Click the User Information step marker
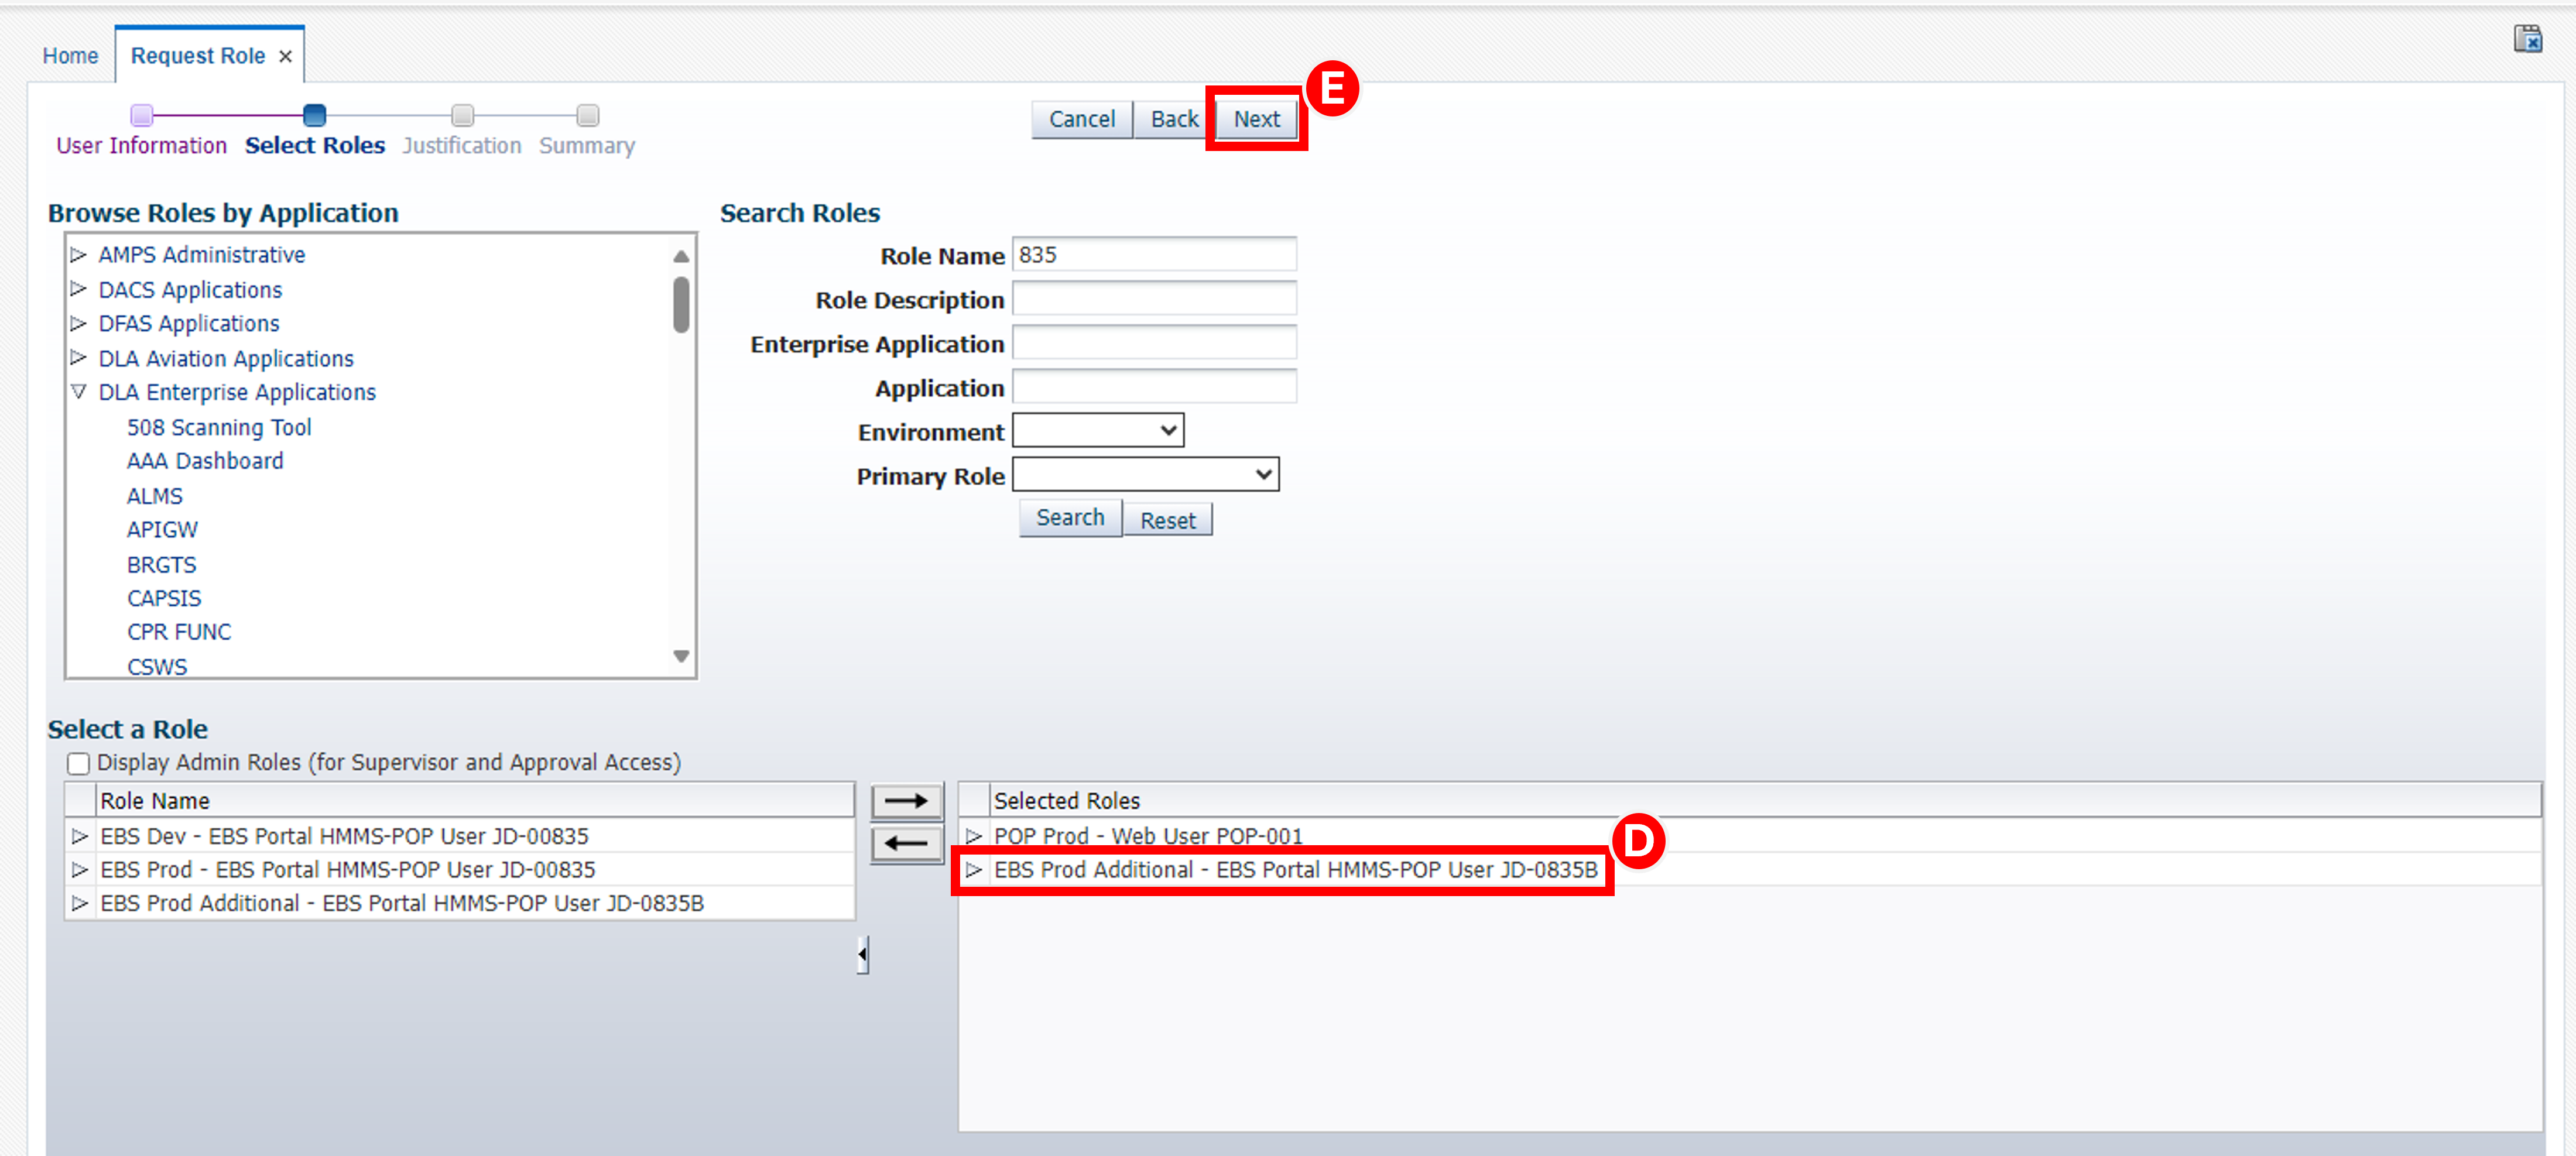The image size is (2576, 1156). coord(142,116)
